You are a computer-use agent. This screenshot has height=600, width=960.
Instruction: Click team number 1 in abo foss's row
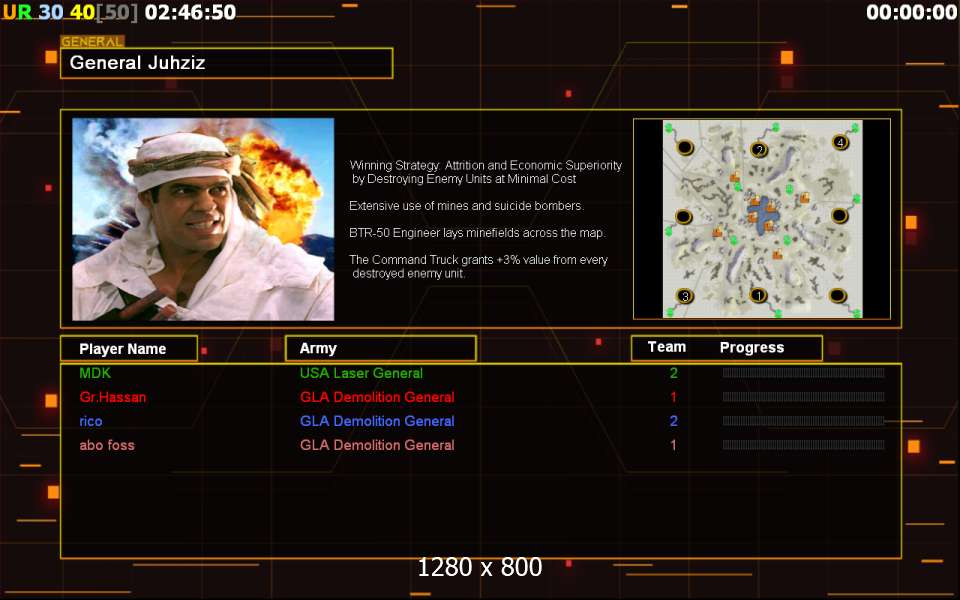[673, 445]
